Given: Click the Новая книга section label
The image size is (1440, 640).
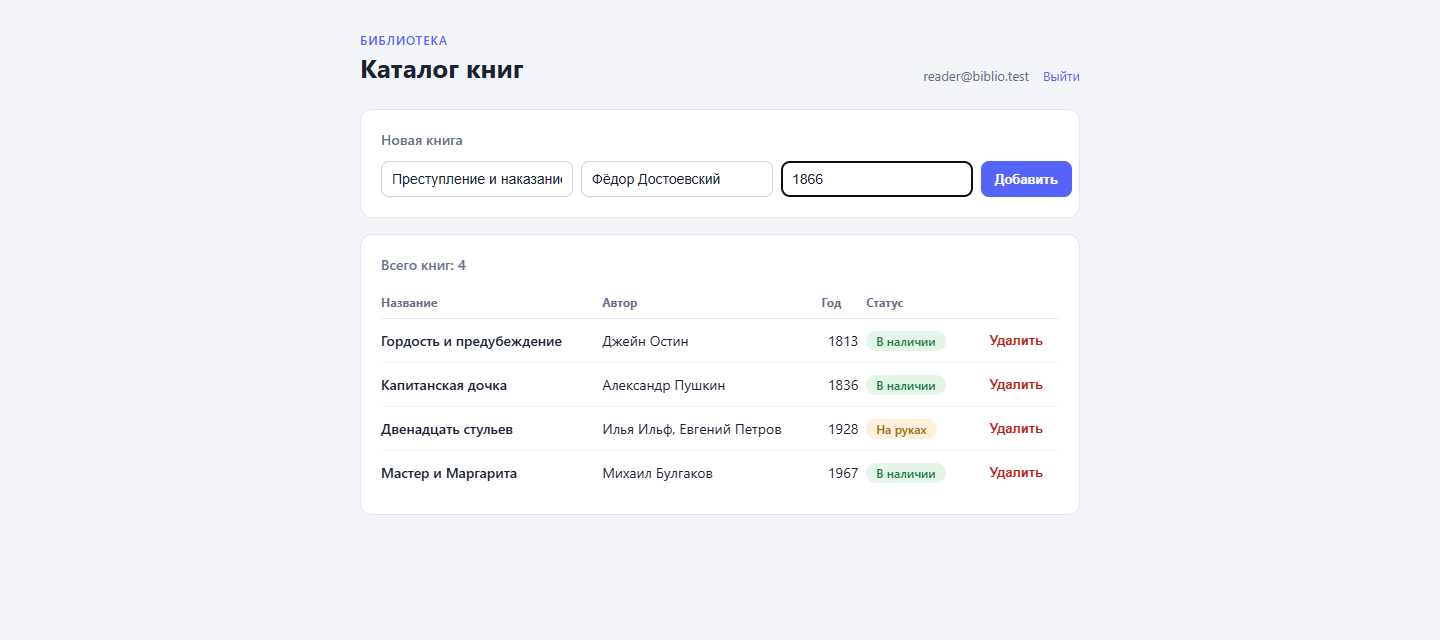Looking at the screenshot, I should click(x=422, y=140).
